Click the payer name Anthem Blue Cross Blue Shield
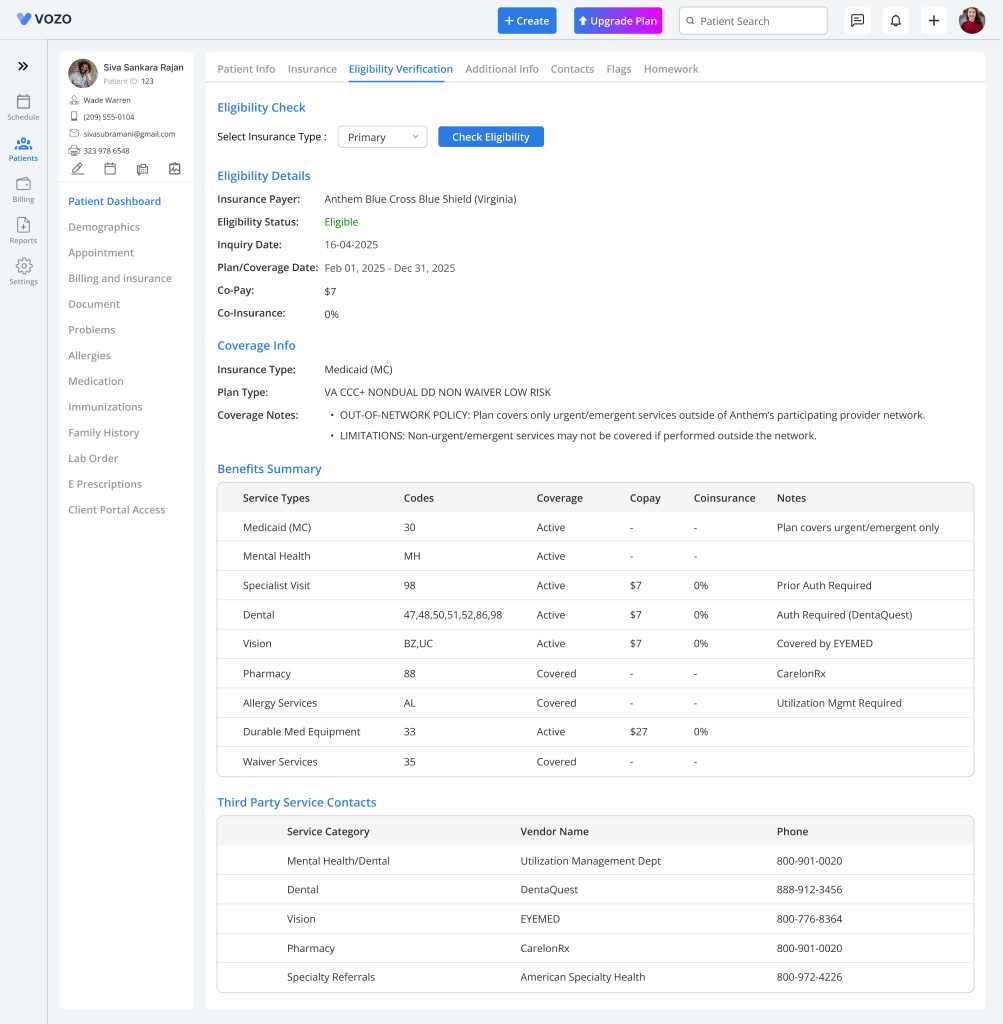Screen dimensions: 1003x1024 421,199
